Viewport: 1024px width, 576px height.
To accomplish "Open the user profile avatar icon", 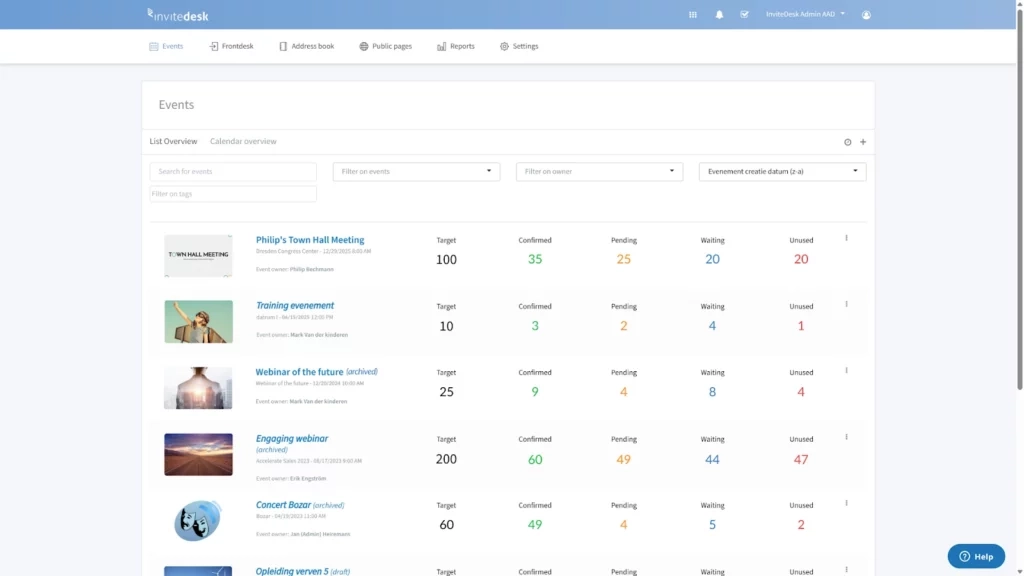I will 866,14.
